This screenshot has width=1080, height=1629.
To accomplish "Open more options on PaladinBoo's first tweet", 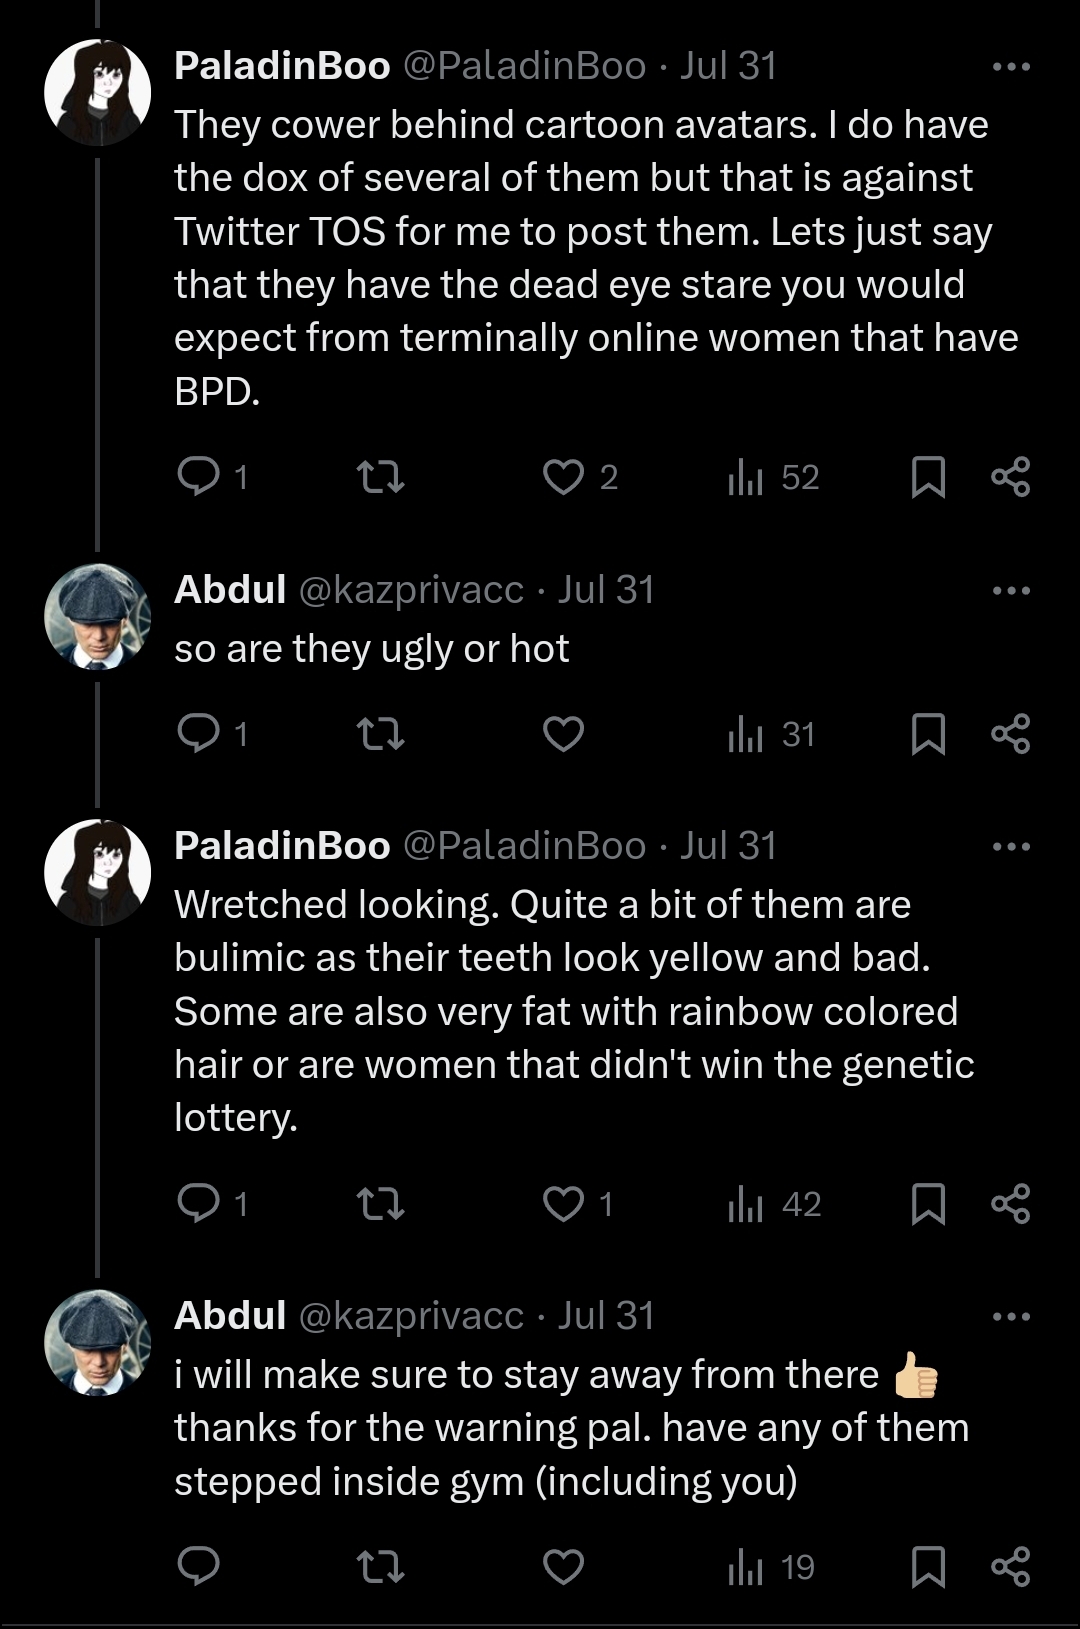I will 1011,67.
